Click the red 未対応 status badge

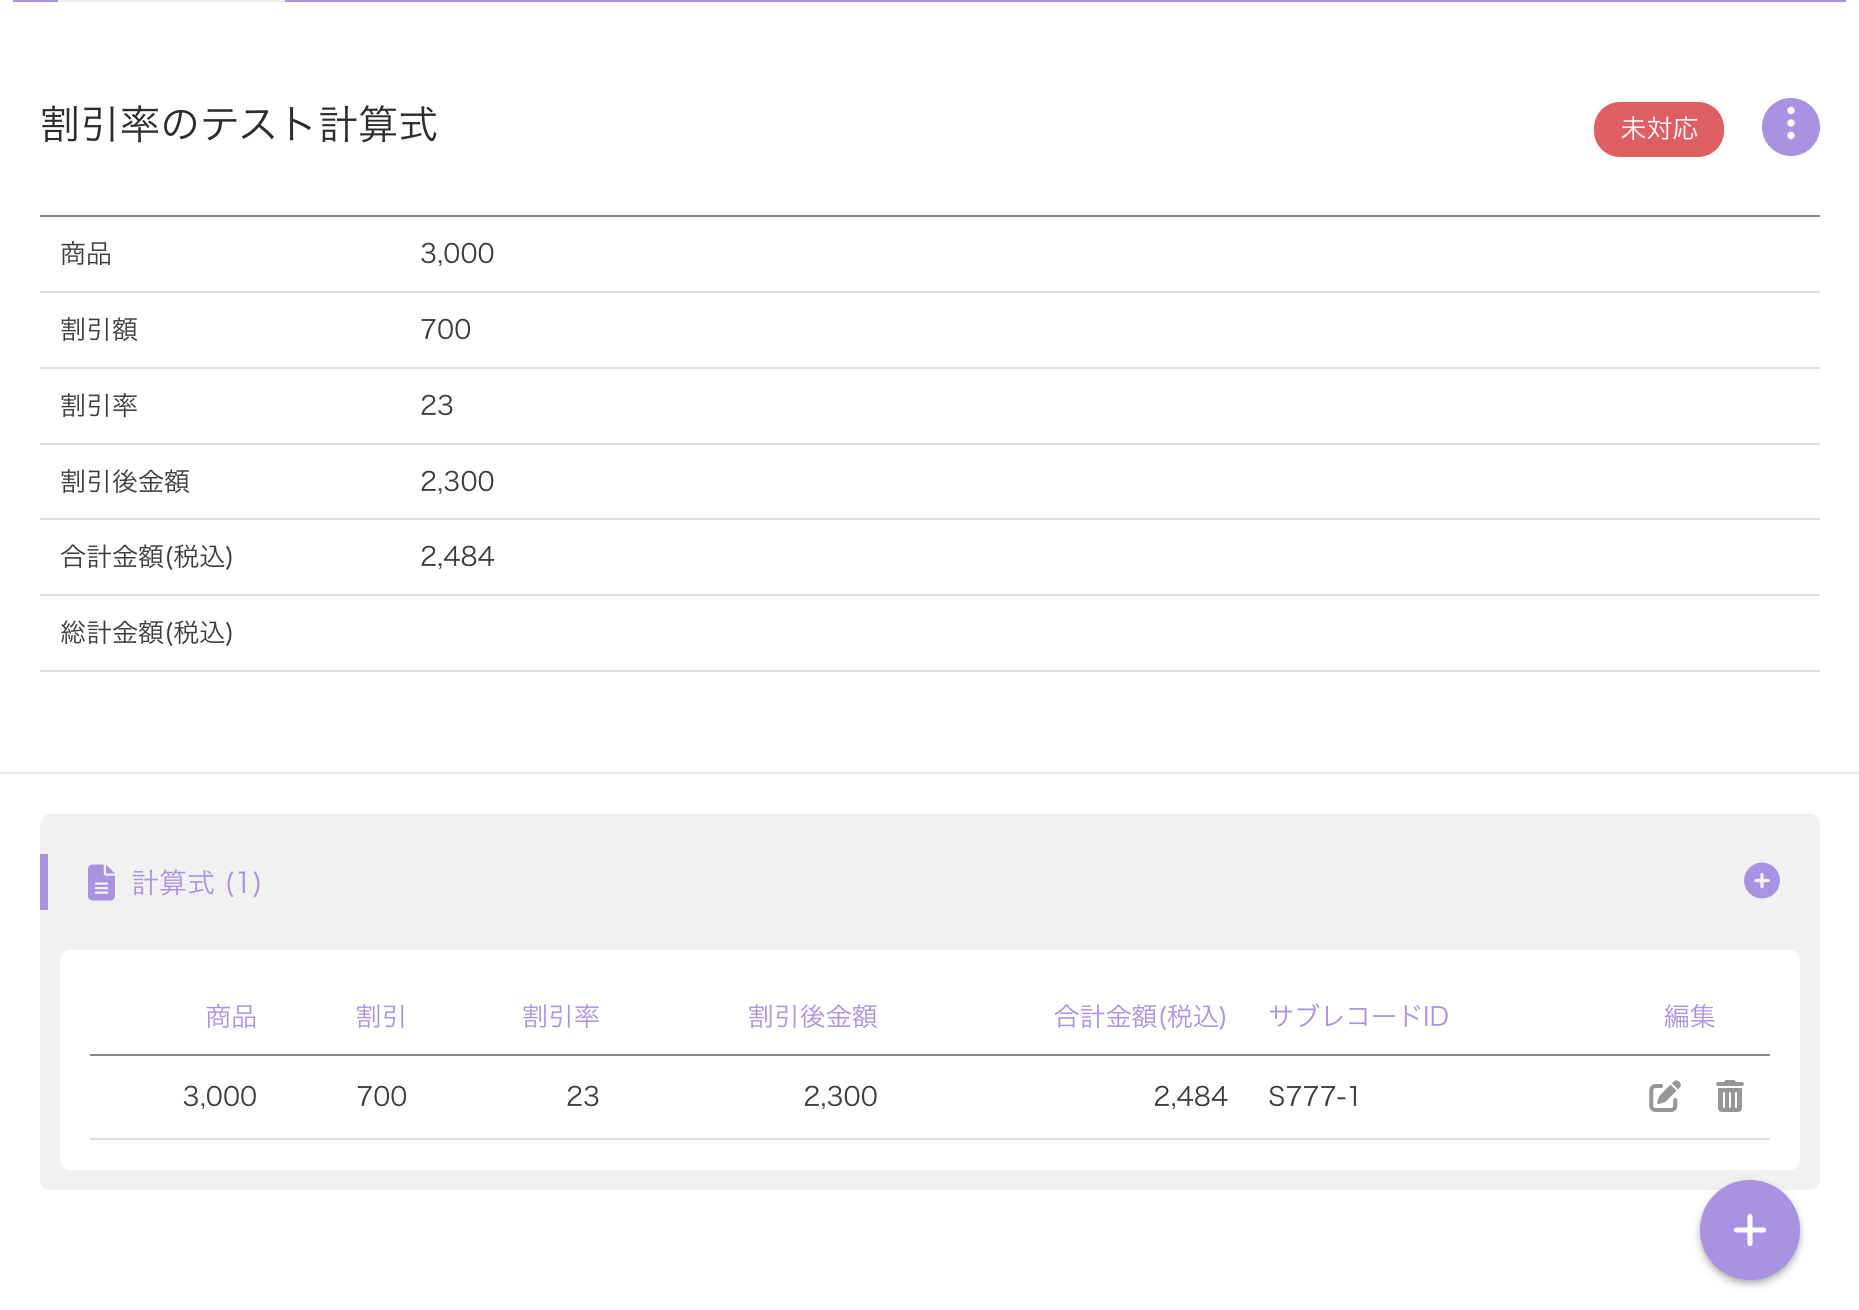1658,129
